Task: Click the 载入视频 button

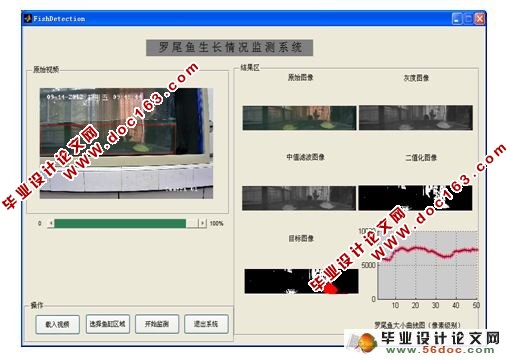Action: [x=57, y=324]
